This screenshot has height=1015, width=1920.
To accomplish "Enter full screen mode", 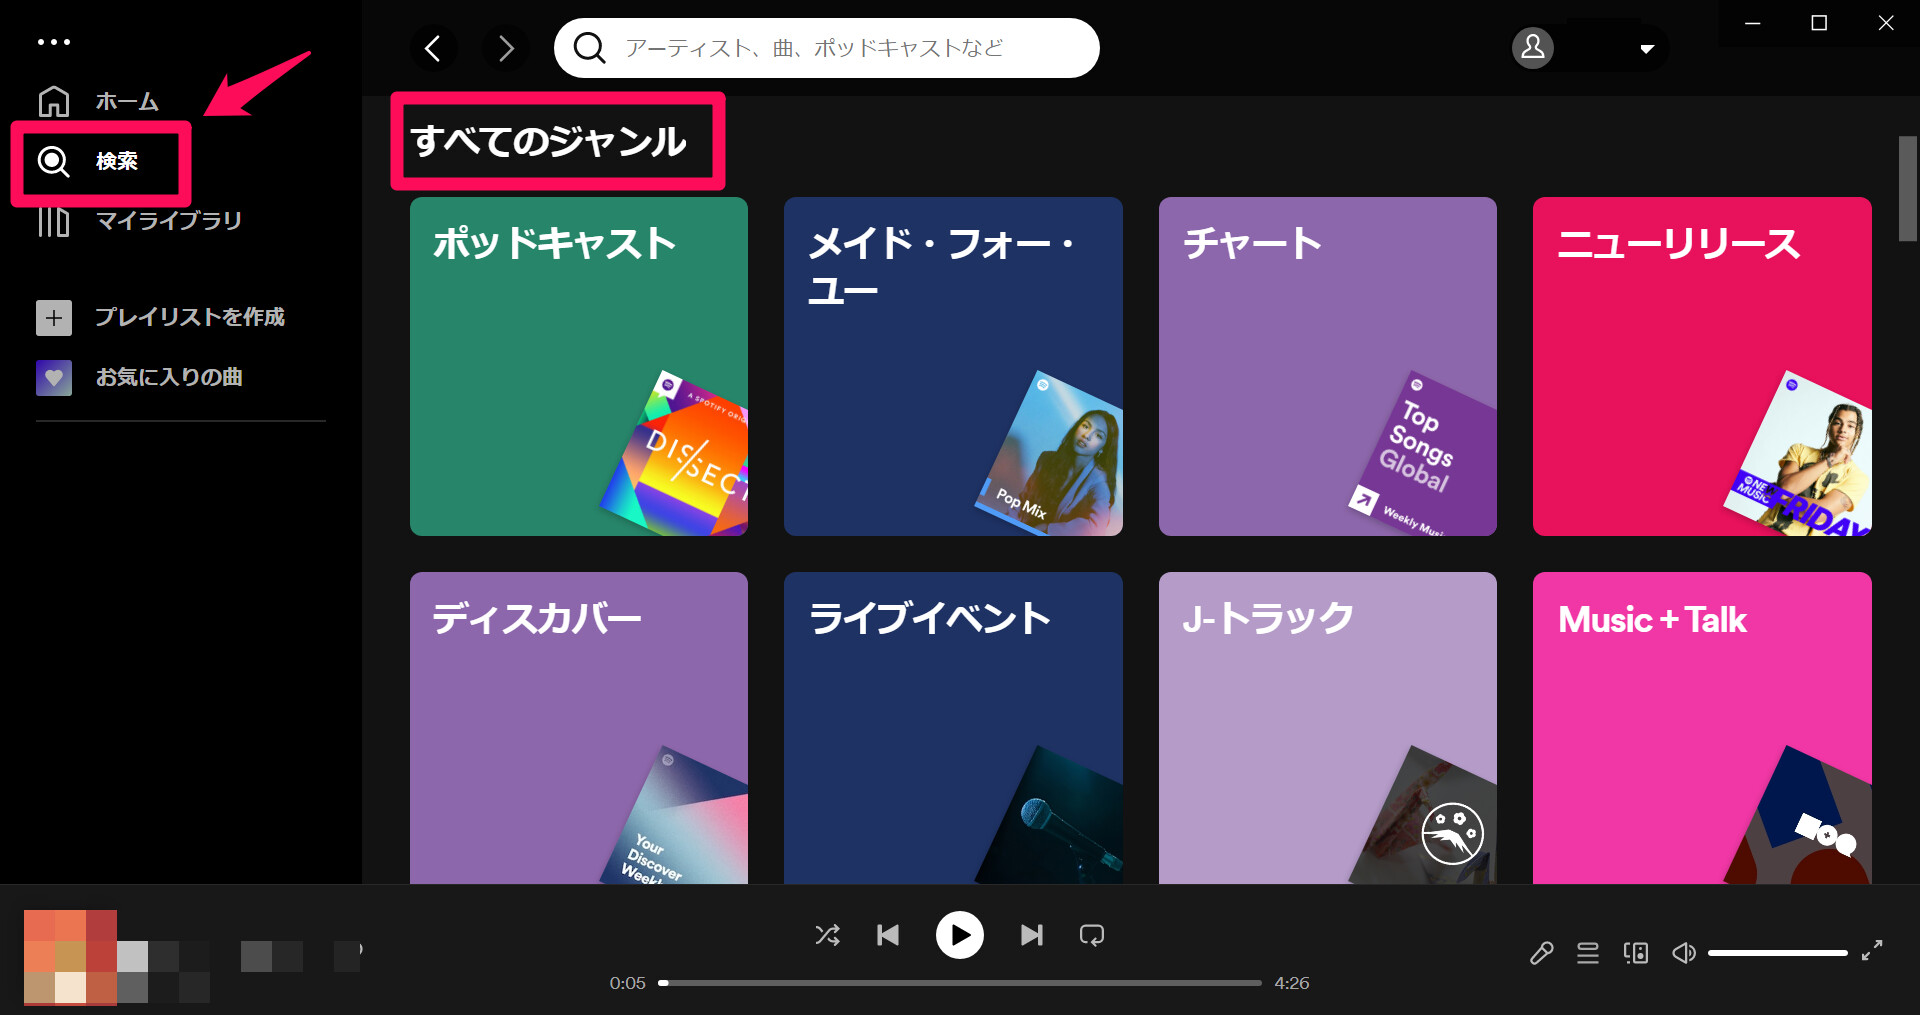I will [x=1872, y=950].
